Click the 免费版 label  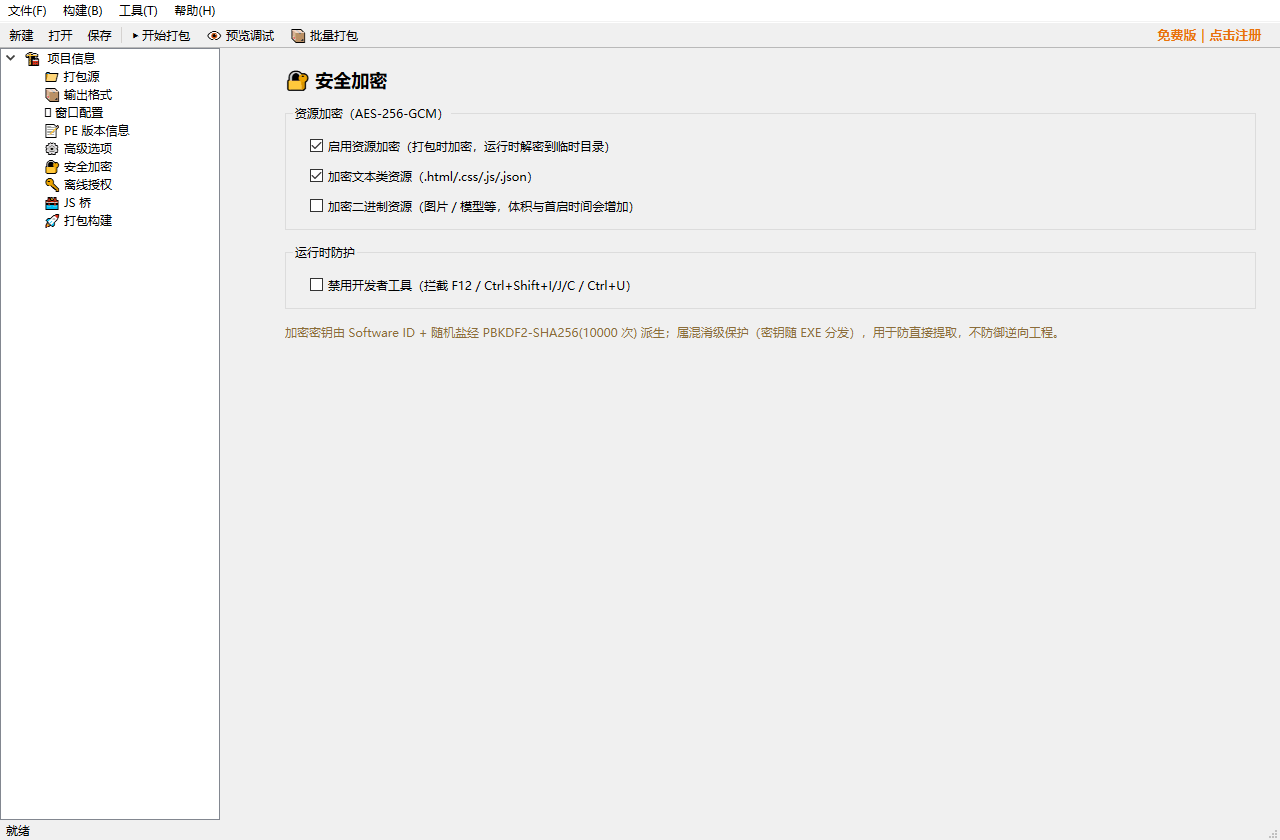pos(1176,36)
